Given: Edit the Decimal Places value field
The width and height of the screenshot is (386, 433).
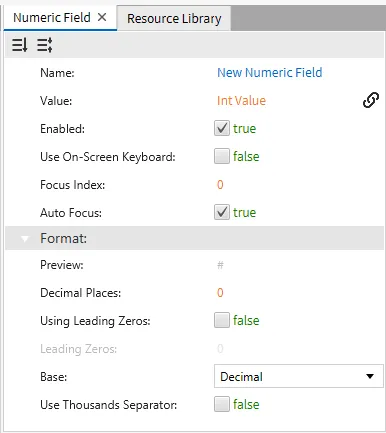Looking at the screenshot, I should click(x=220, y=292).
